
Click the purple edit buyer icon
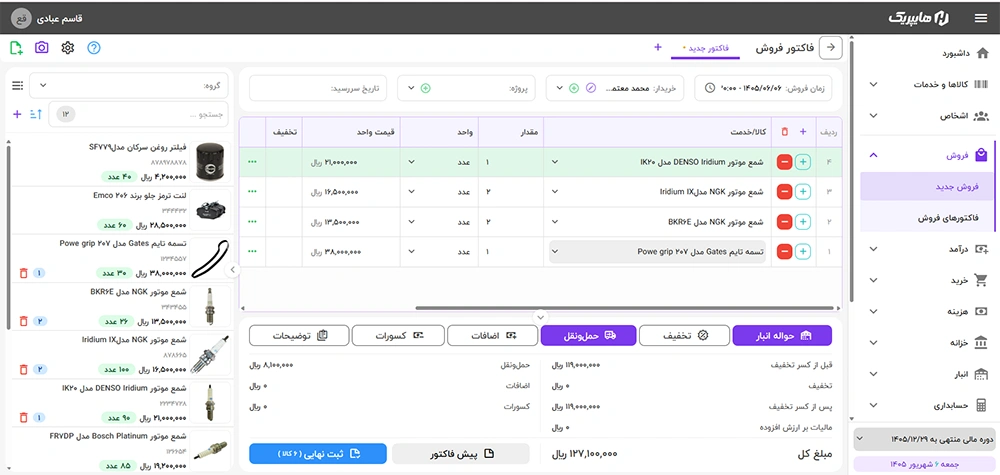pyautogui.click(x=591, y=87)
